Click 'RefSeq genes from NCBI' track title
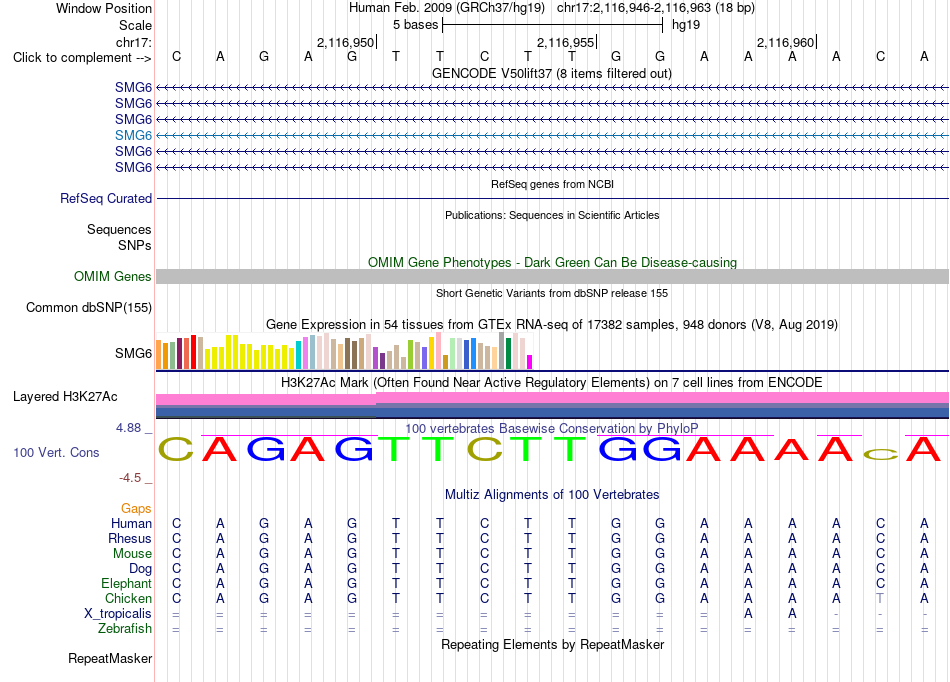The image size is (950, 682). pyautogui.click(x=552, y=184)
